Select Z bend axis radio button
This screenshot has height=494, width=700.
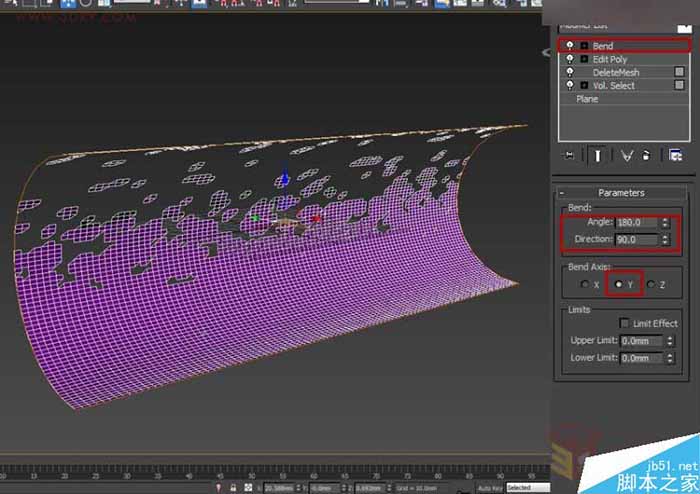point(651,285)
